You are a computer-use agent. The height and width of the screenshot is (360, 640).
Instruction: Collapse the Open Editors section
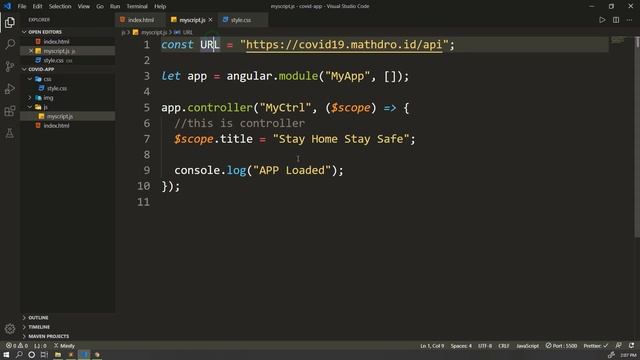point(24,32)
